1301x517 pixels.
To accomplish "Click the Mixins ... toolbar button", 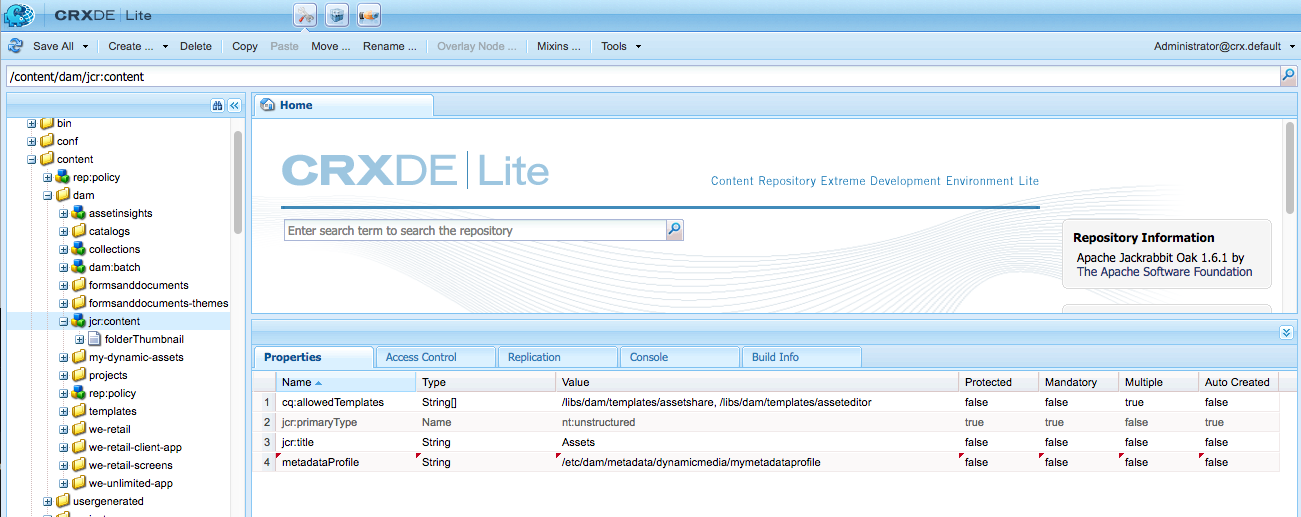I will (558, 46).
